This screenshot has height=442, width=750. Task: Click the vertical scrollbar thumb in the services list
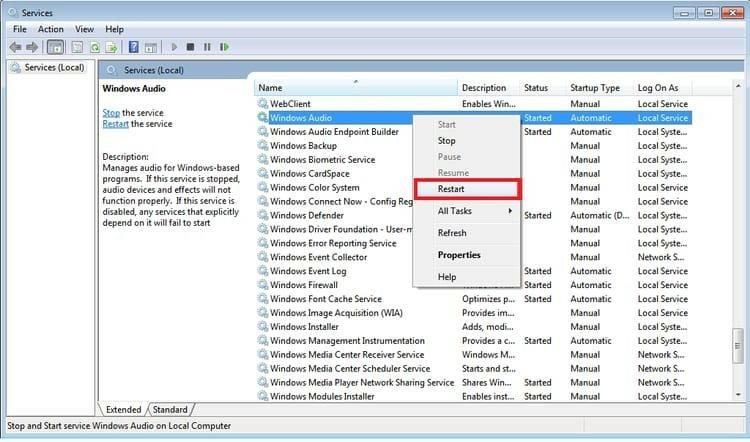[x=739, y=345]
